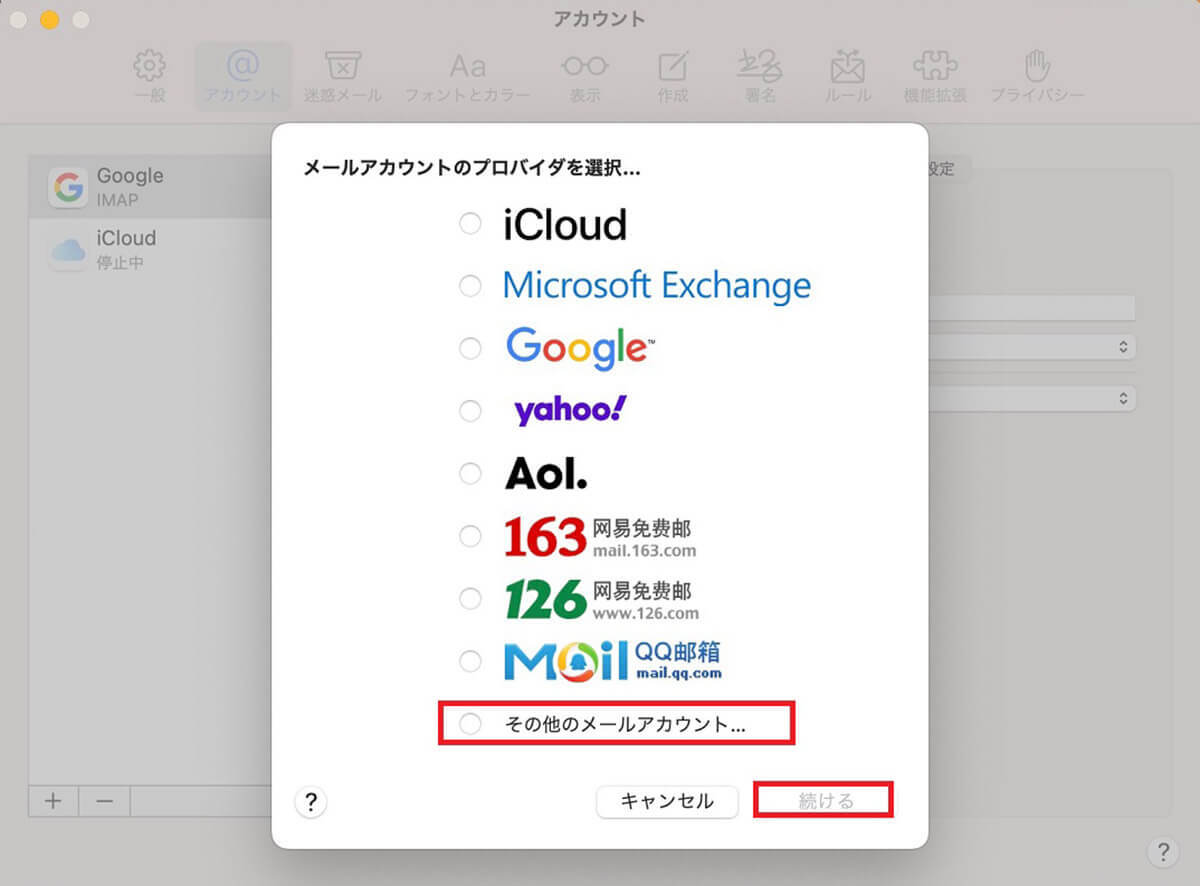Open the 機能拡張 extensions preferences tab
The height and width of the screenshot is (886, 1200).
935,77
